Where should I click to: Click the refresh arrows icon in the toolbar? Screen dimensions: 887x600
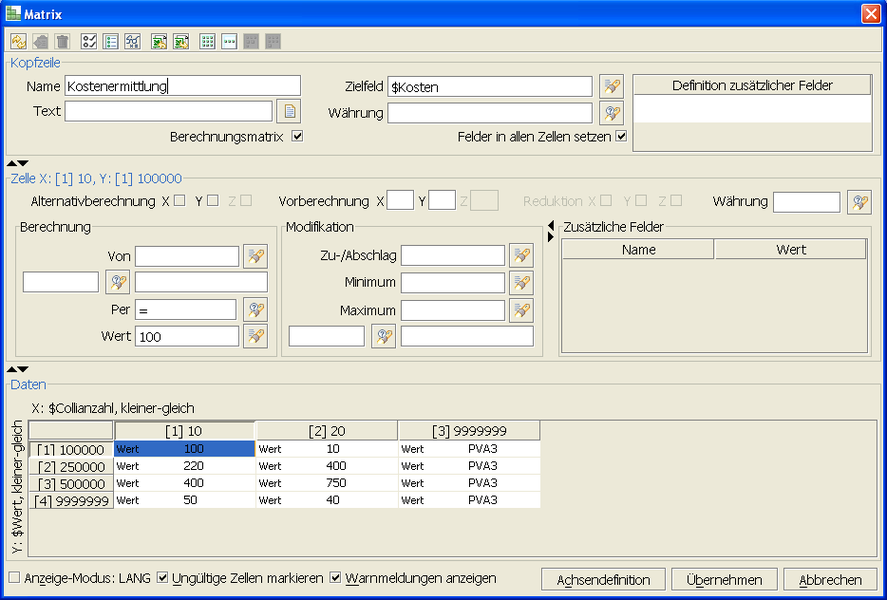pyautogui.click(x=18, y=41)
